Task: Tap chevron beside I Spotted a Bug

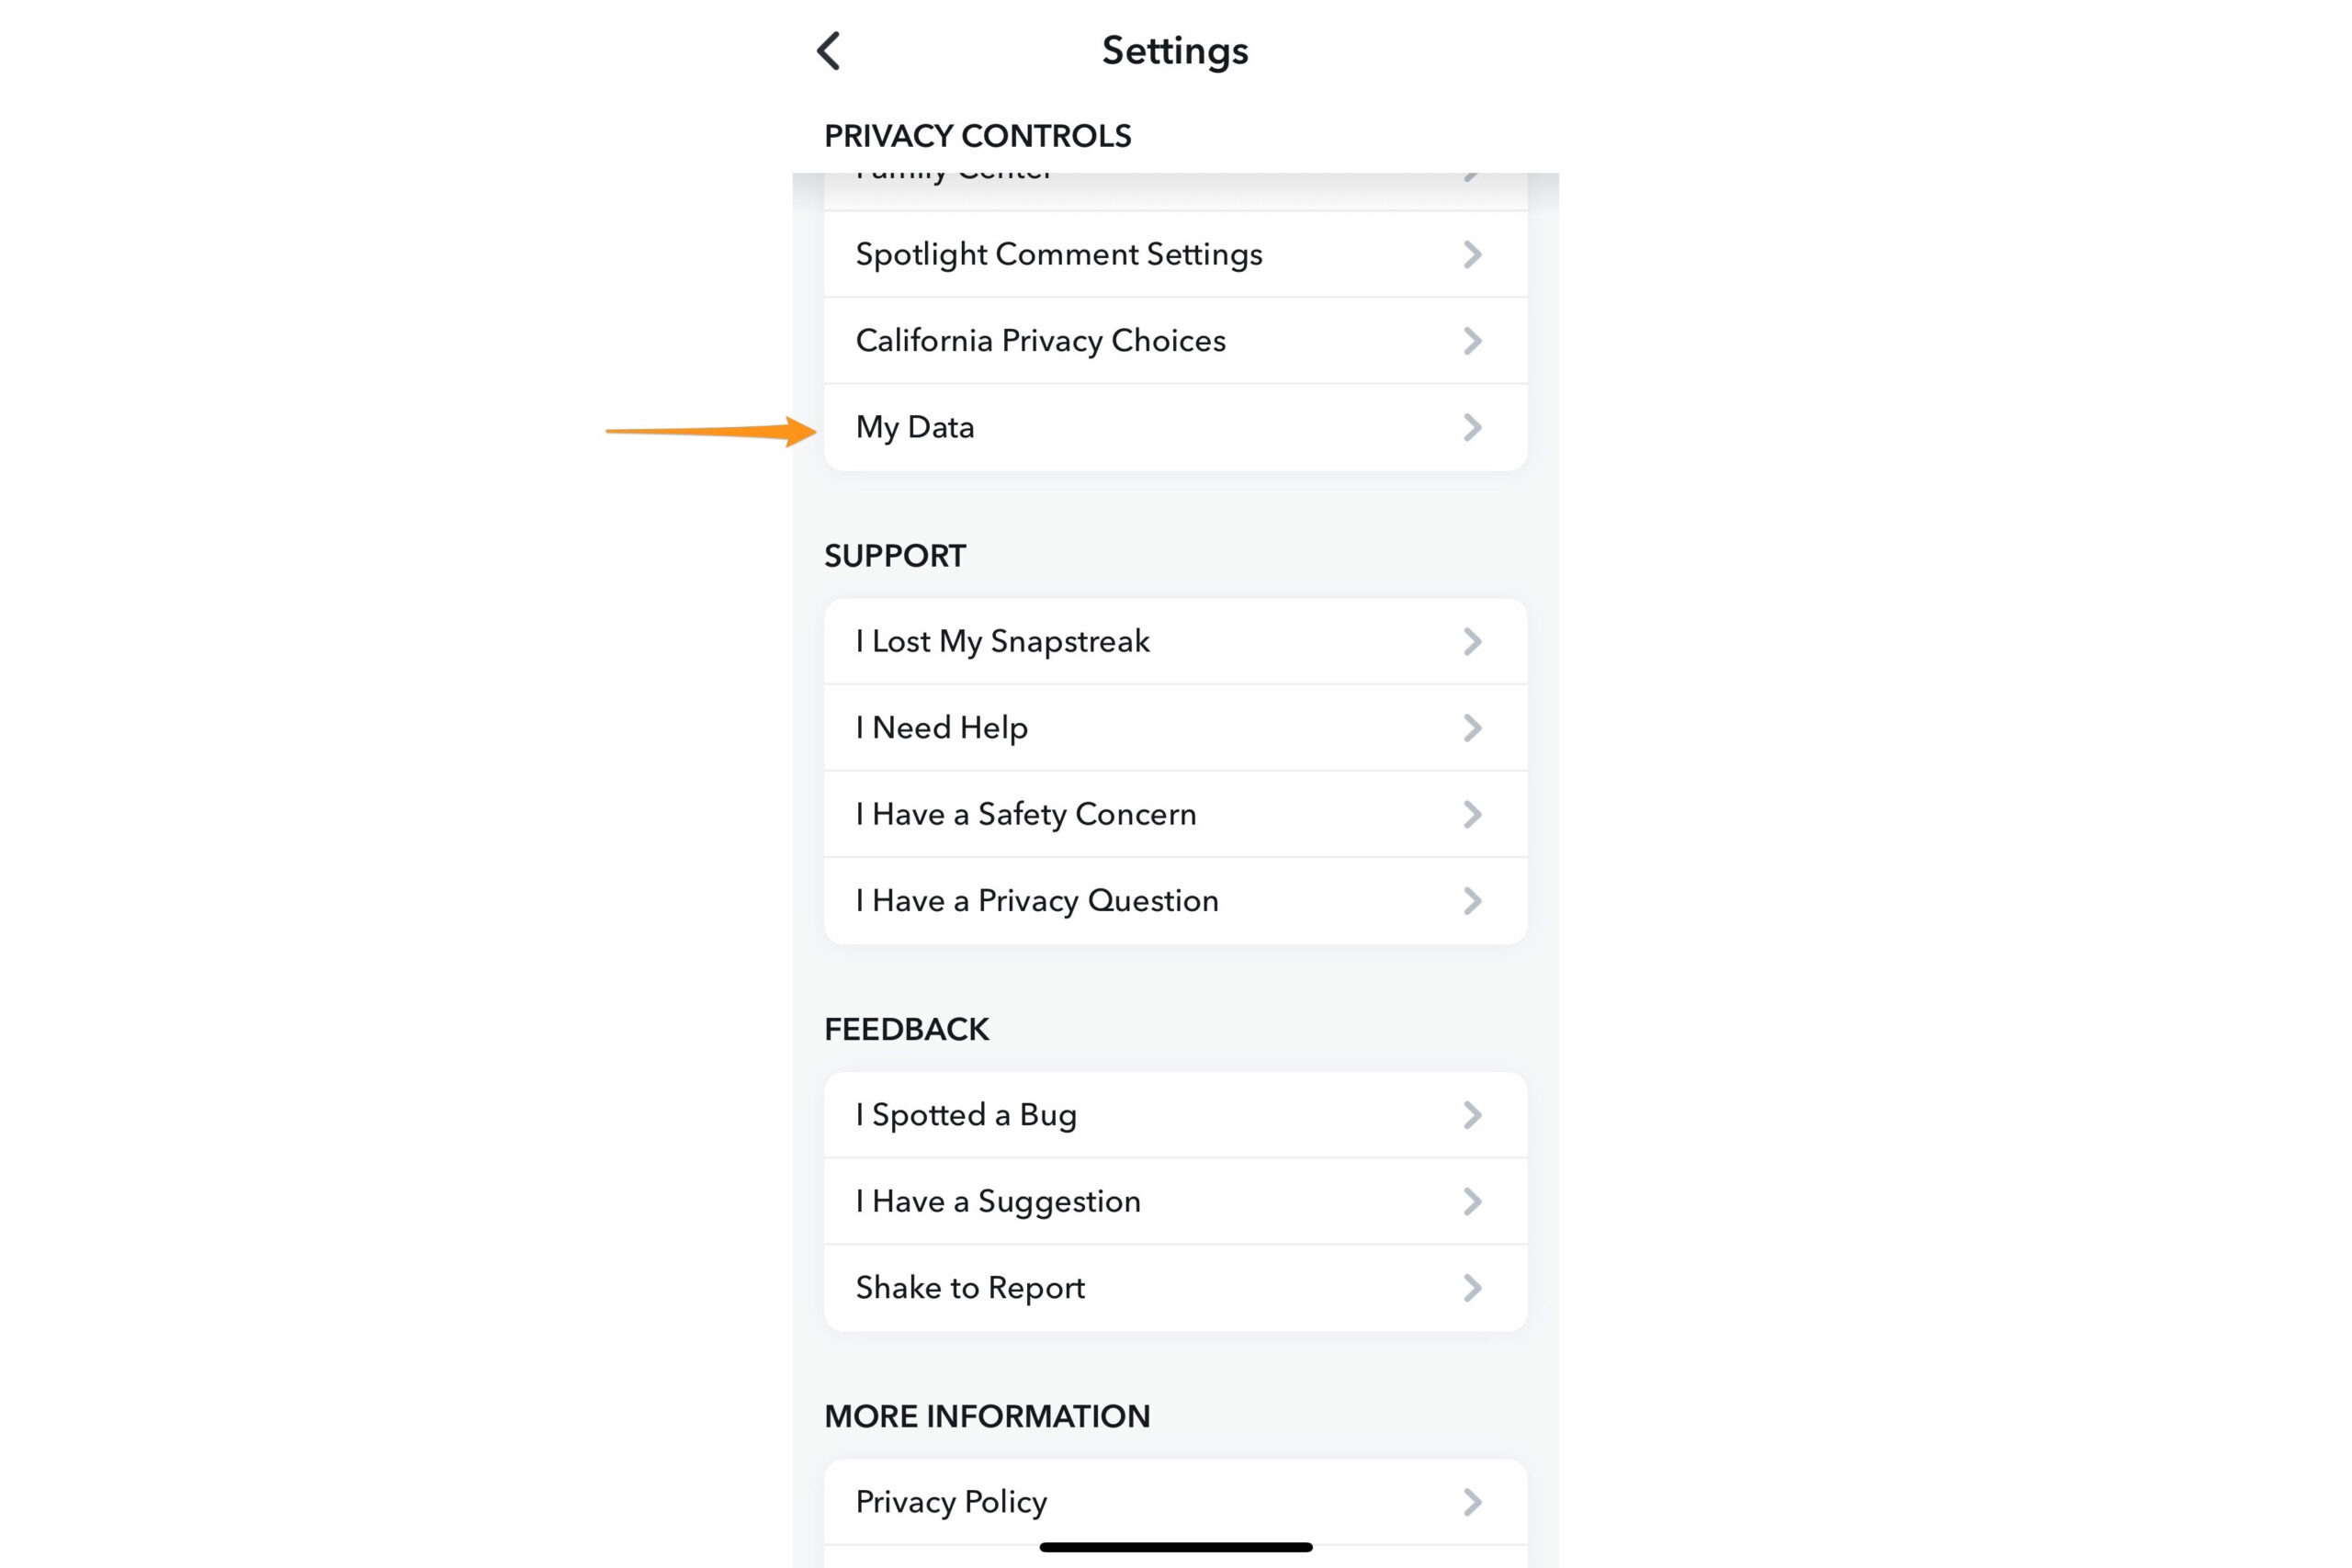Action: (x=1472, y=1115)
